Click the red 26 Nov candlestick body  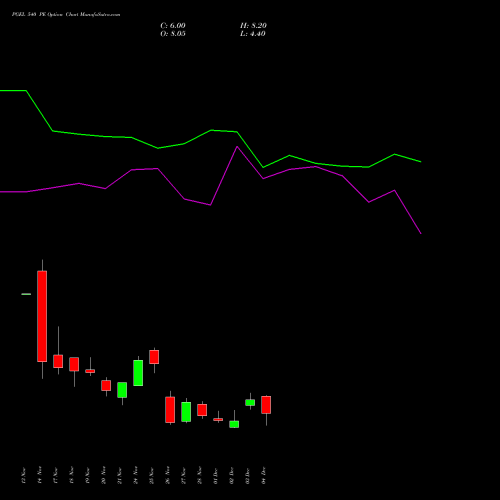tap(170, 410)
